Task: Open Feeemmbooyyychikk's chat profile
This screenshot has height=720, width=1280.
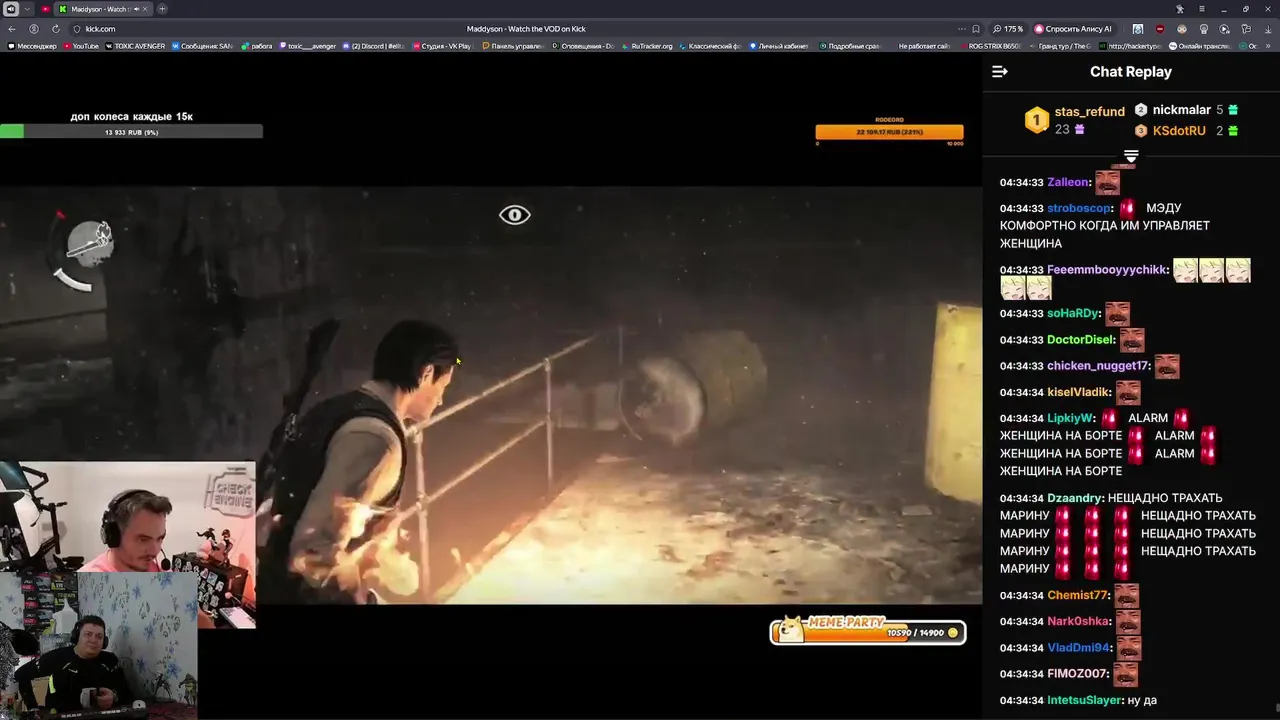Action: click(x=1106, y=270)
